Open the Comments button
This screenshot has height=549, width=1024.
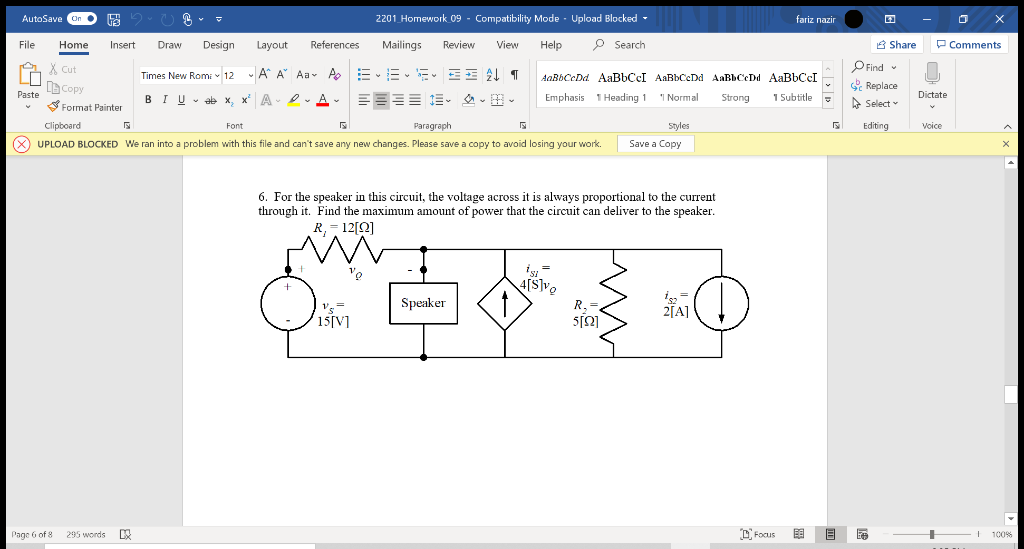pos(968,44)
